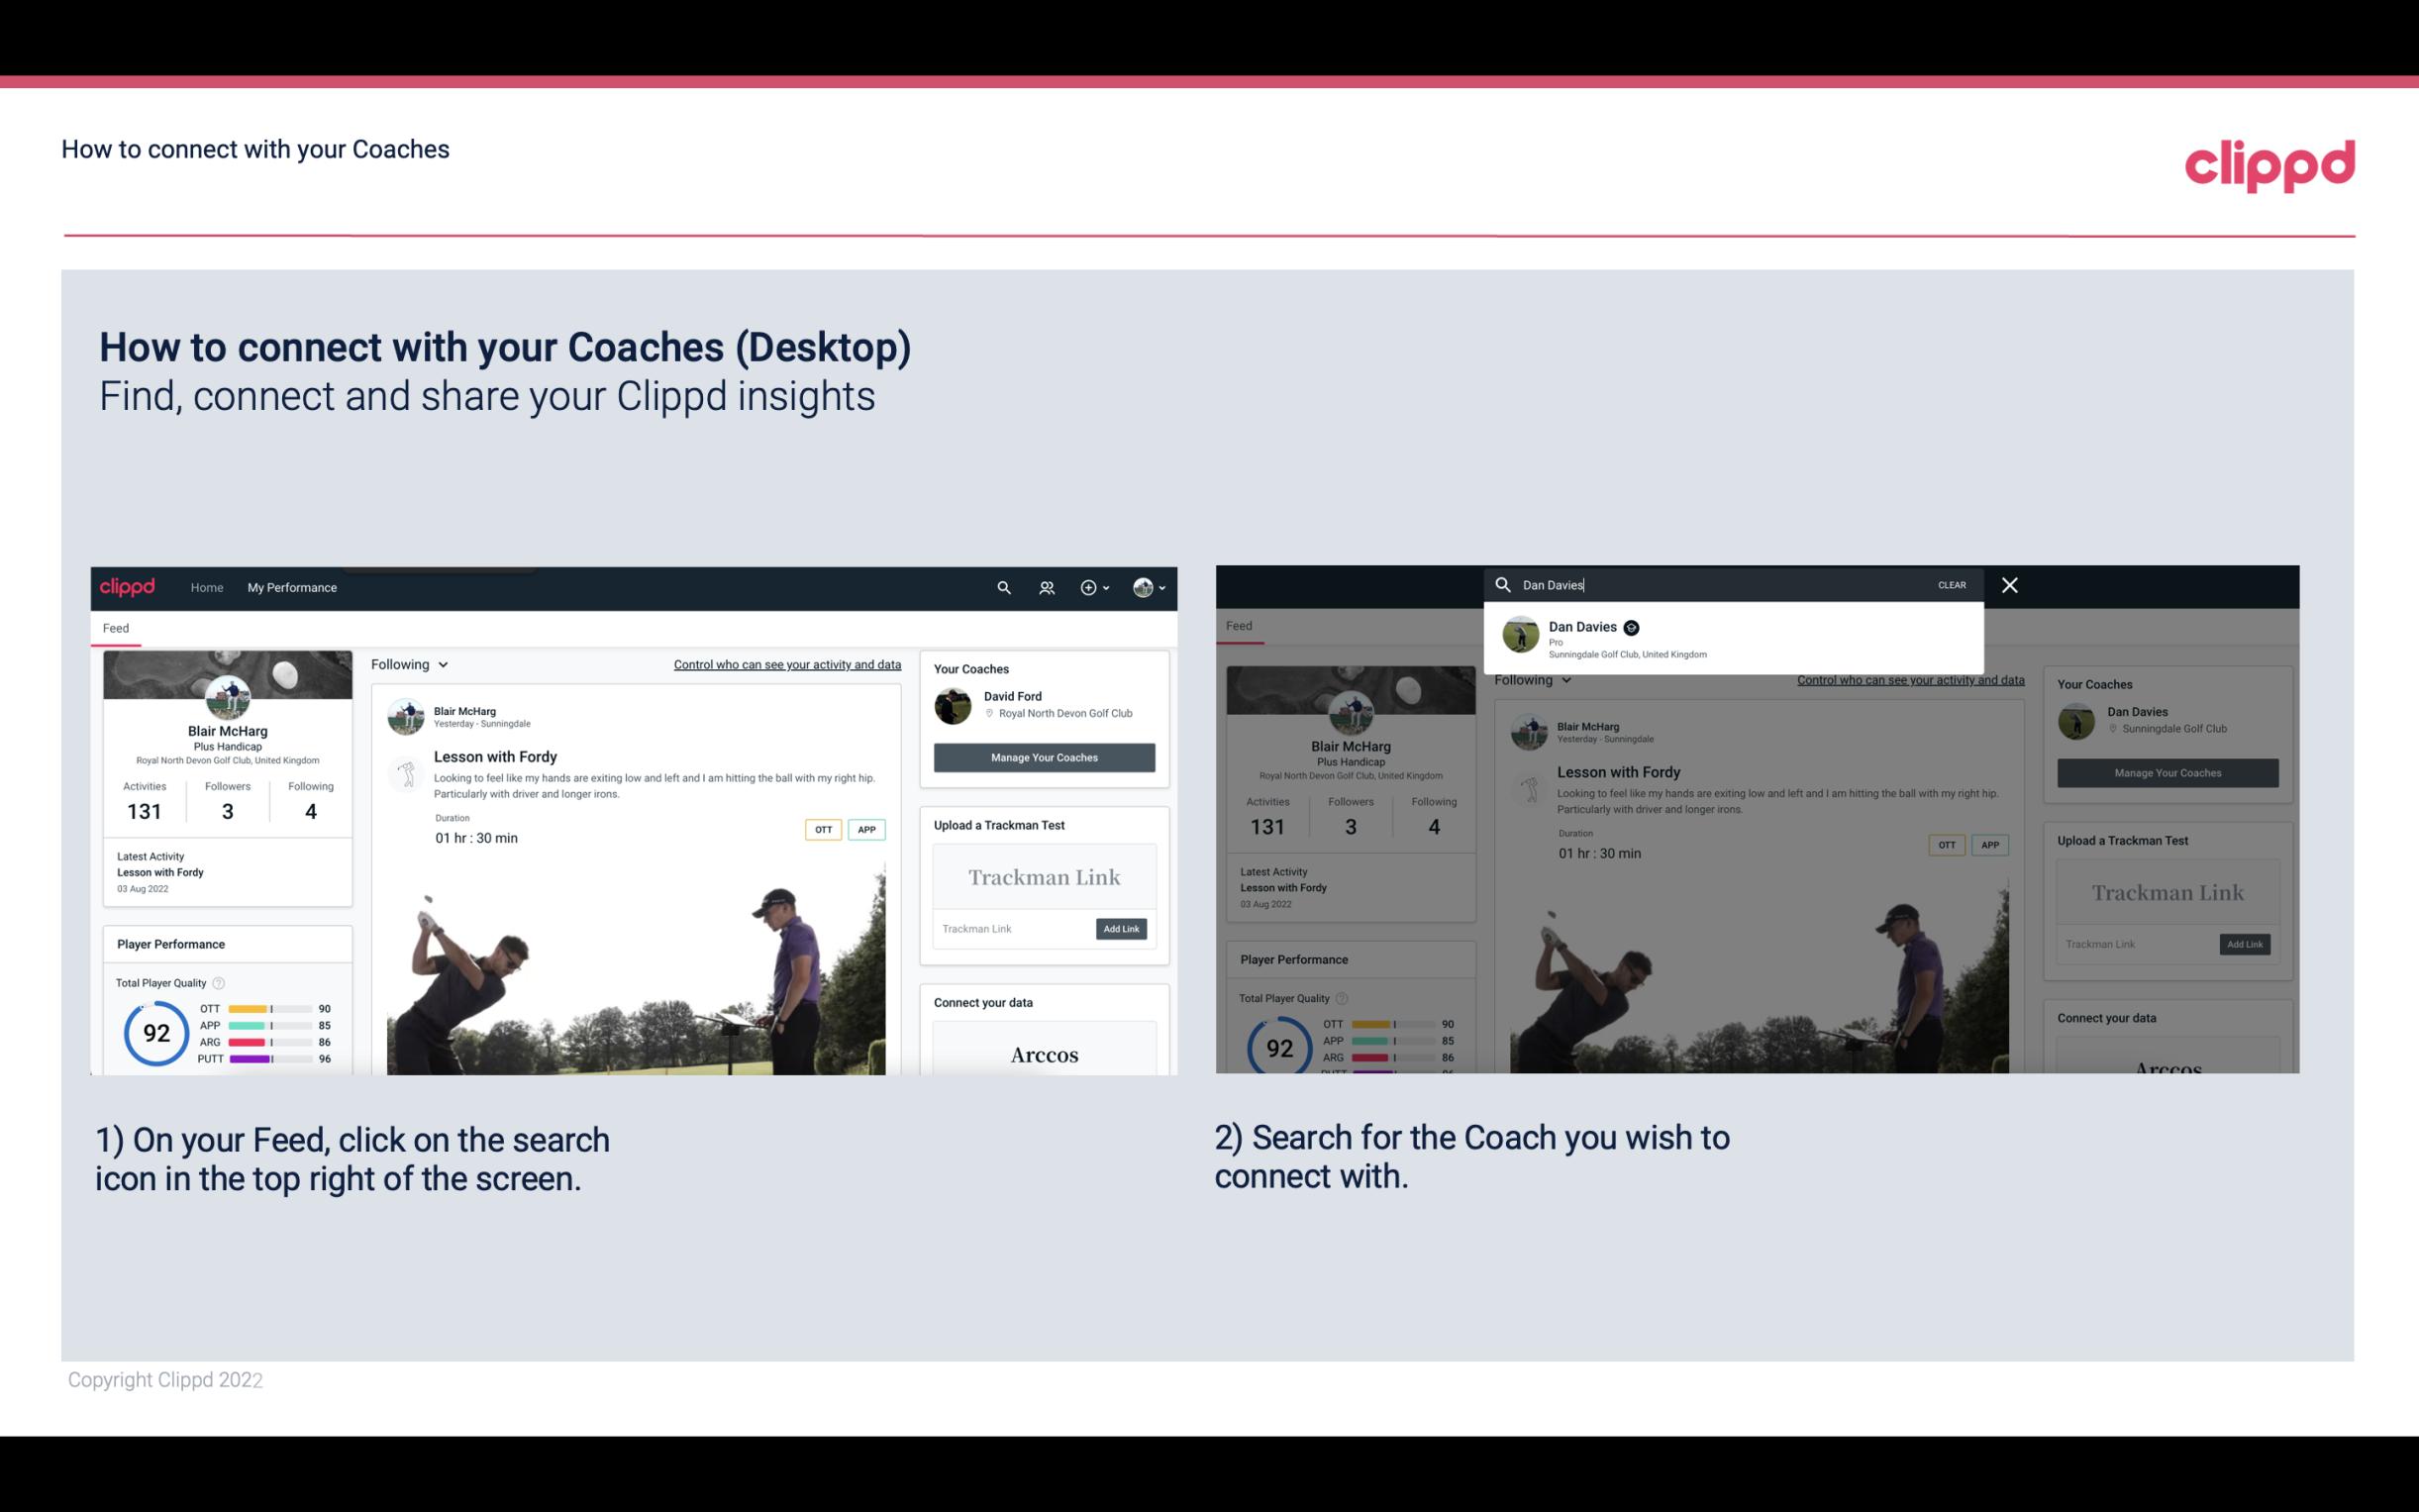Screen dimensions: 2419x1512
Task: Click the close X icon on search overlay
Action: coord(2008,583)
